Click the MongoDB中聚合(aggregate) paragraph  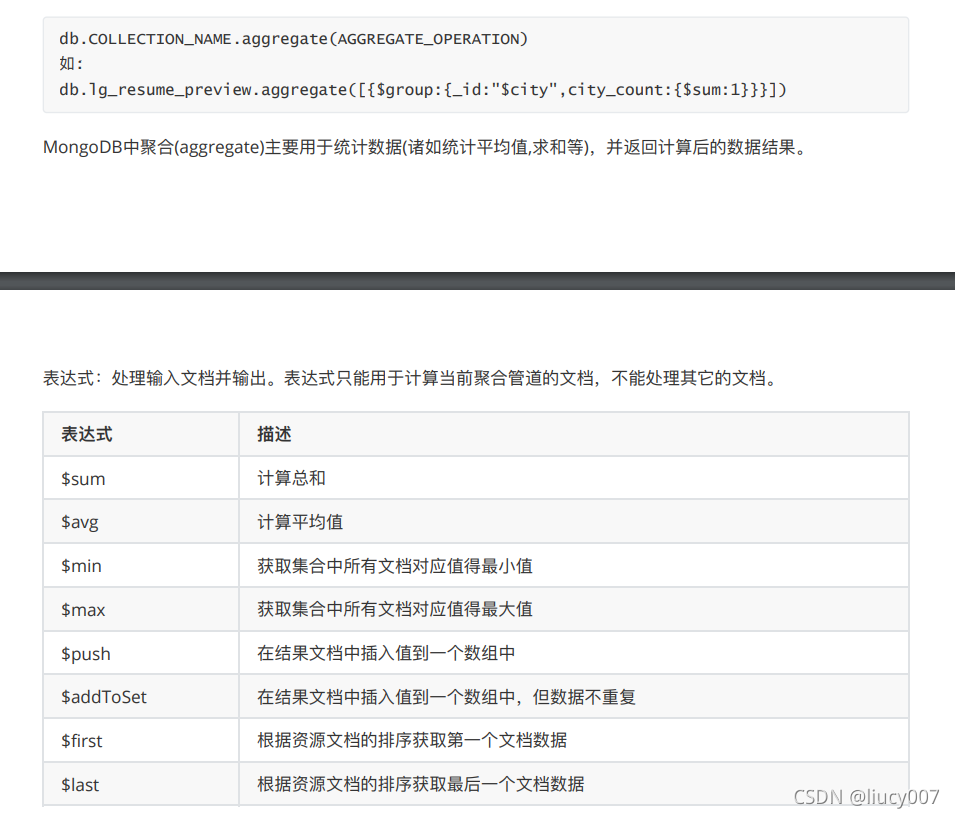click(425, 147)
